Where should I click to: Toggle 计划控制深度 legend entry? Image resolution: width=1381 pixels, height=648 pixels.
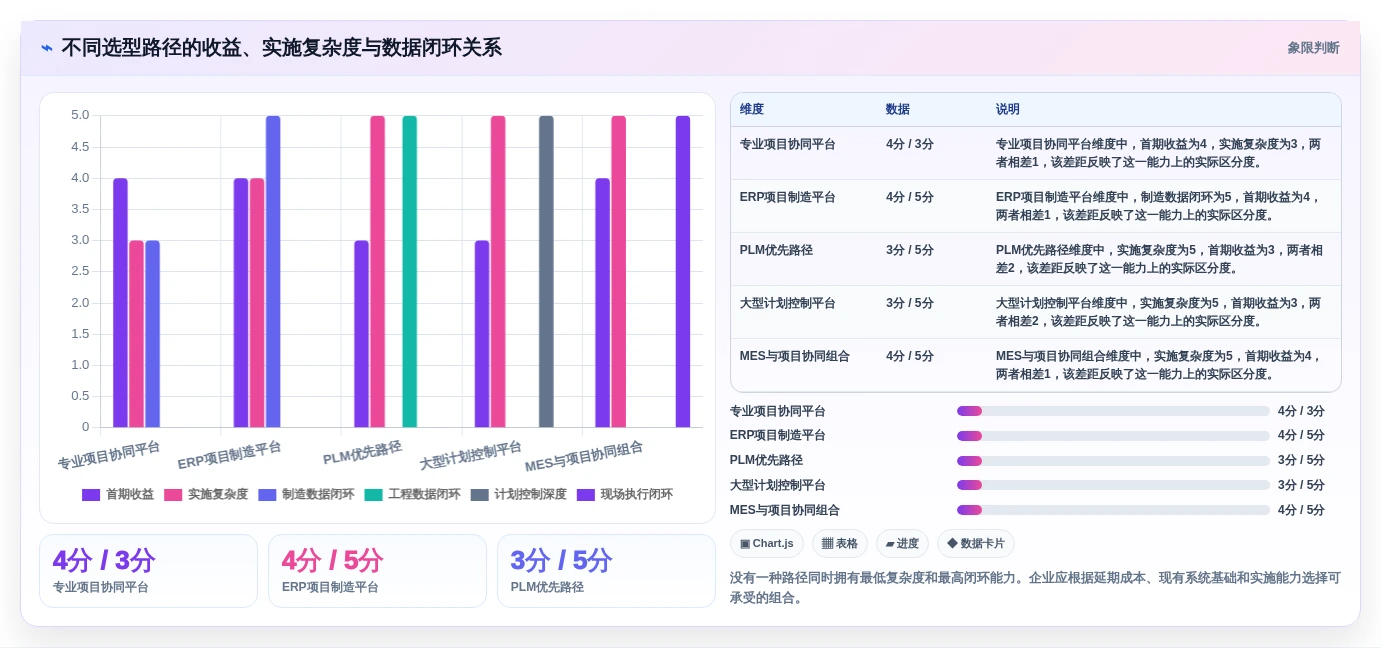click(x=518, y=494)
